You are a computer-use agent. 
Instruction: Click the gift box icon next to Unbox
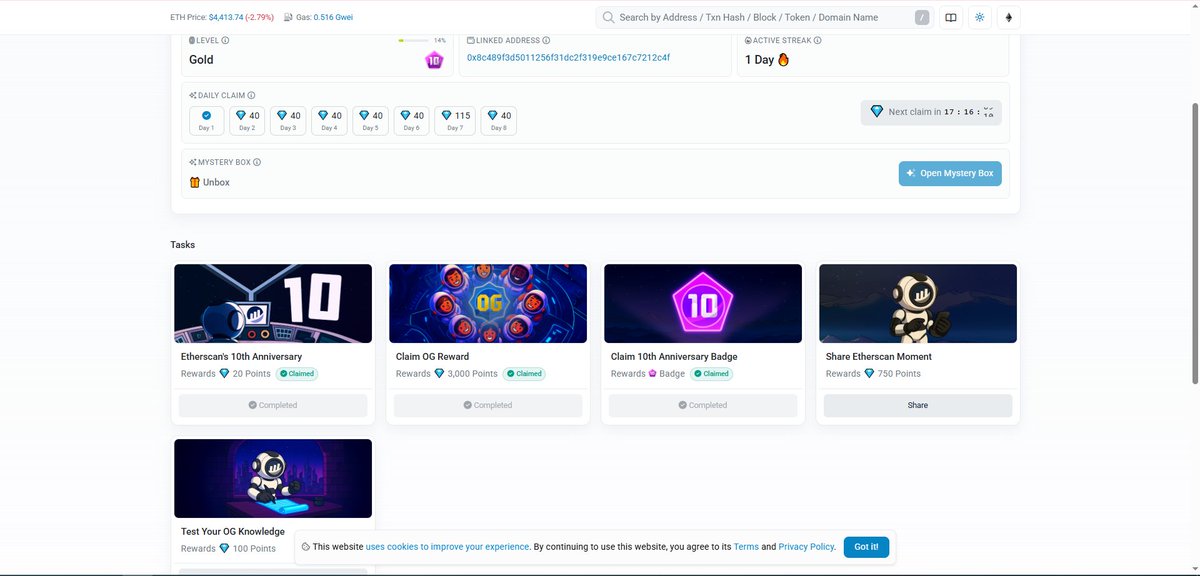(x=194, y=182)
